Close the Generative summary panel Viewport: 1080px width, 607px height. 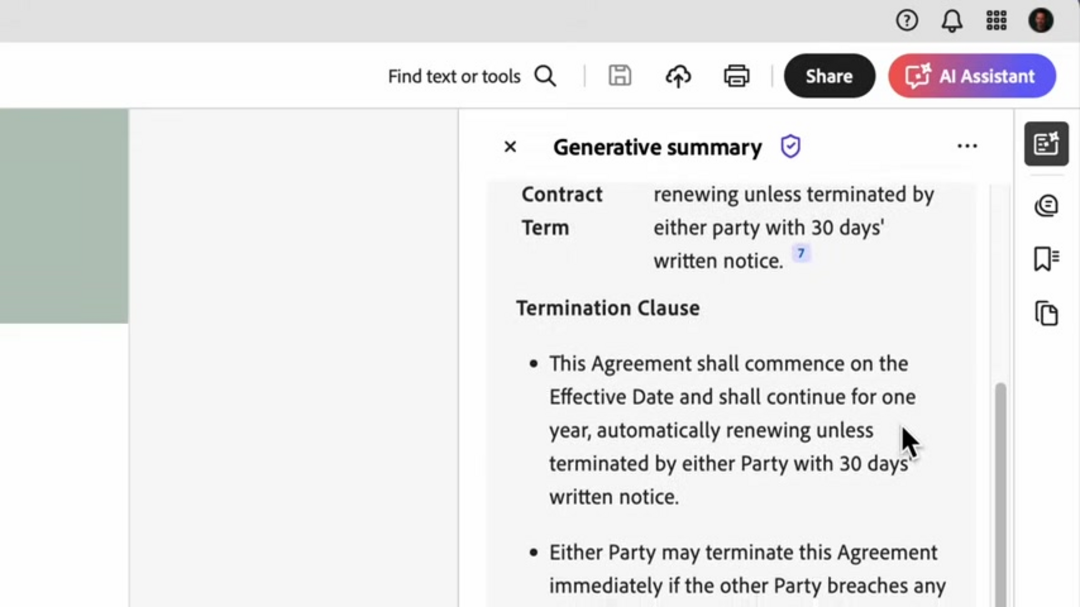tap(510, 147)
